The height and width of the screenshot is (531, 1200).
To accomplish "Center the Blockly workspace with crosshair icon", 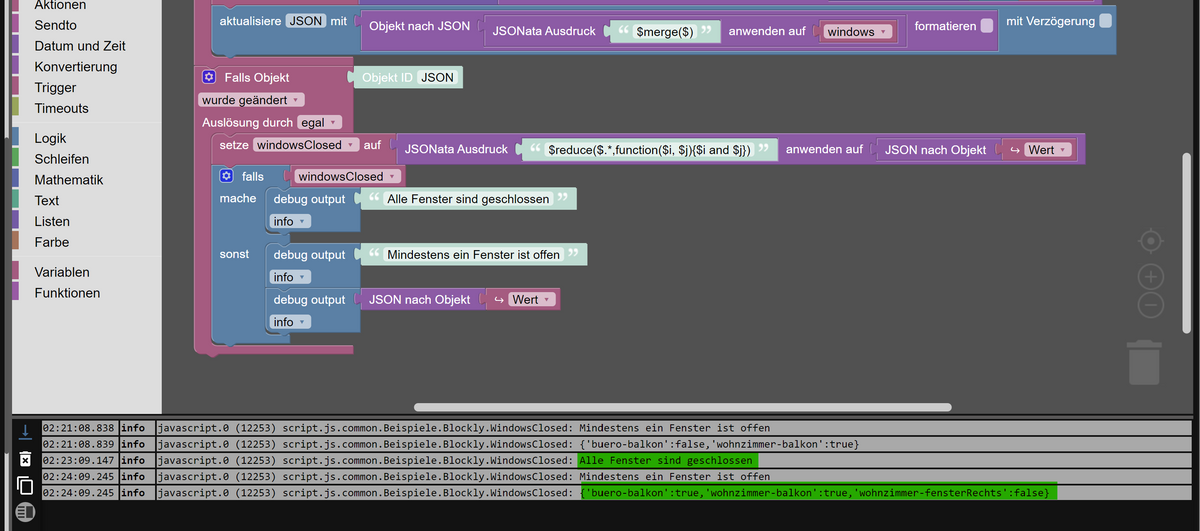I will [1151, 241].
